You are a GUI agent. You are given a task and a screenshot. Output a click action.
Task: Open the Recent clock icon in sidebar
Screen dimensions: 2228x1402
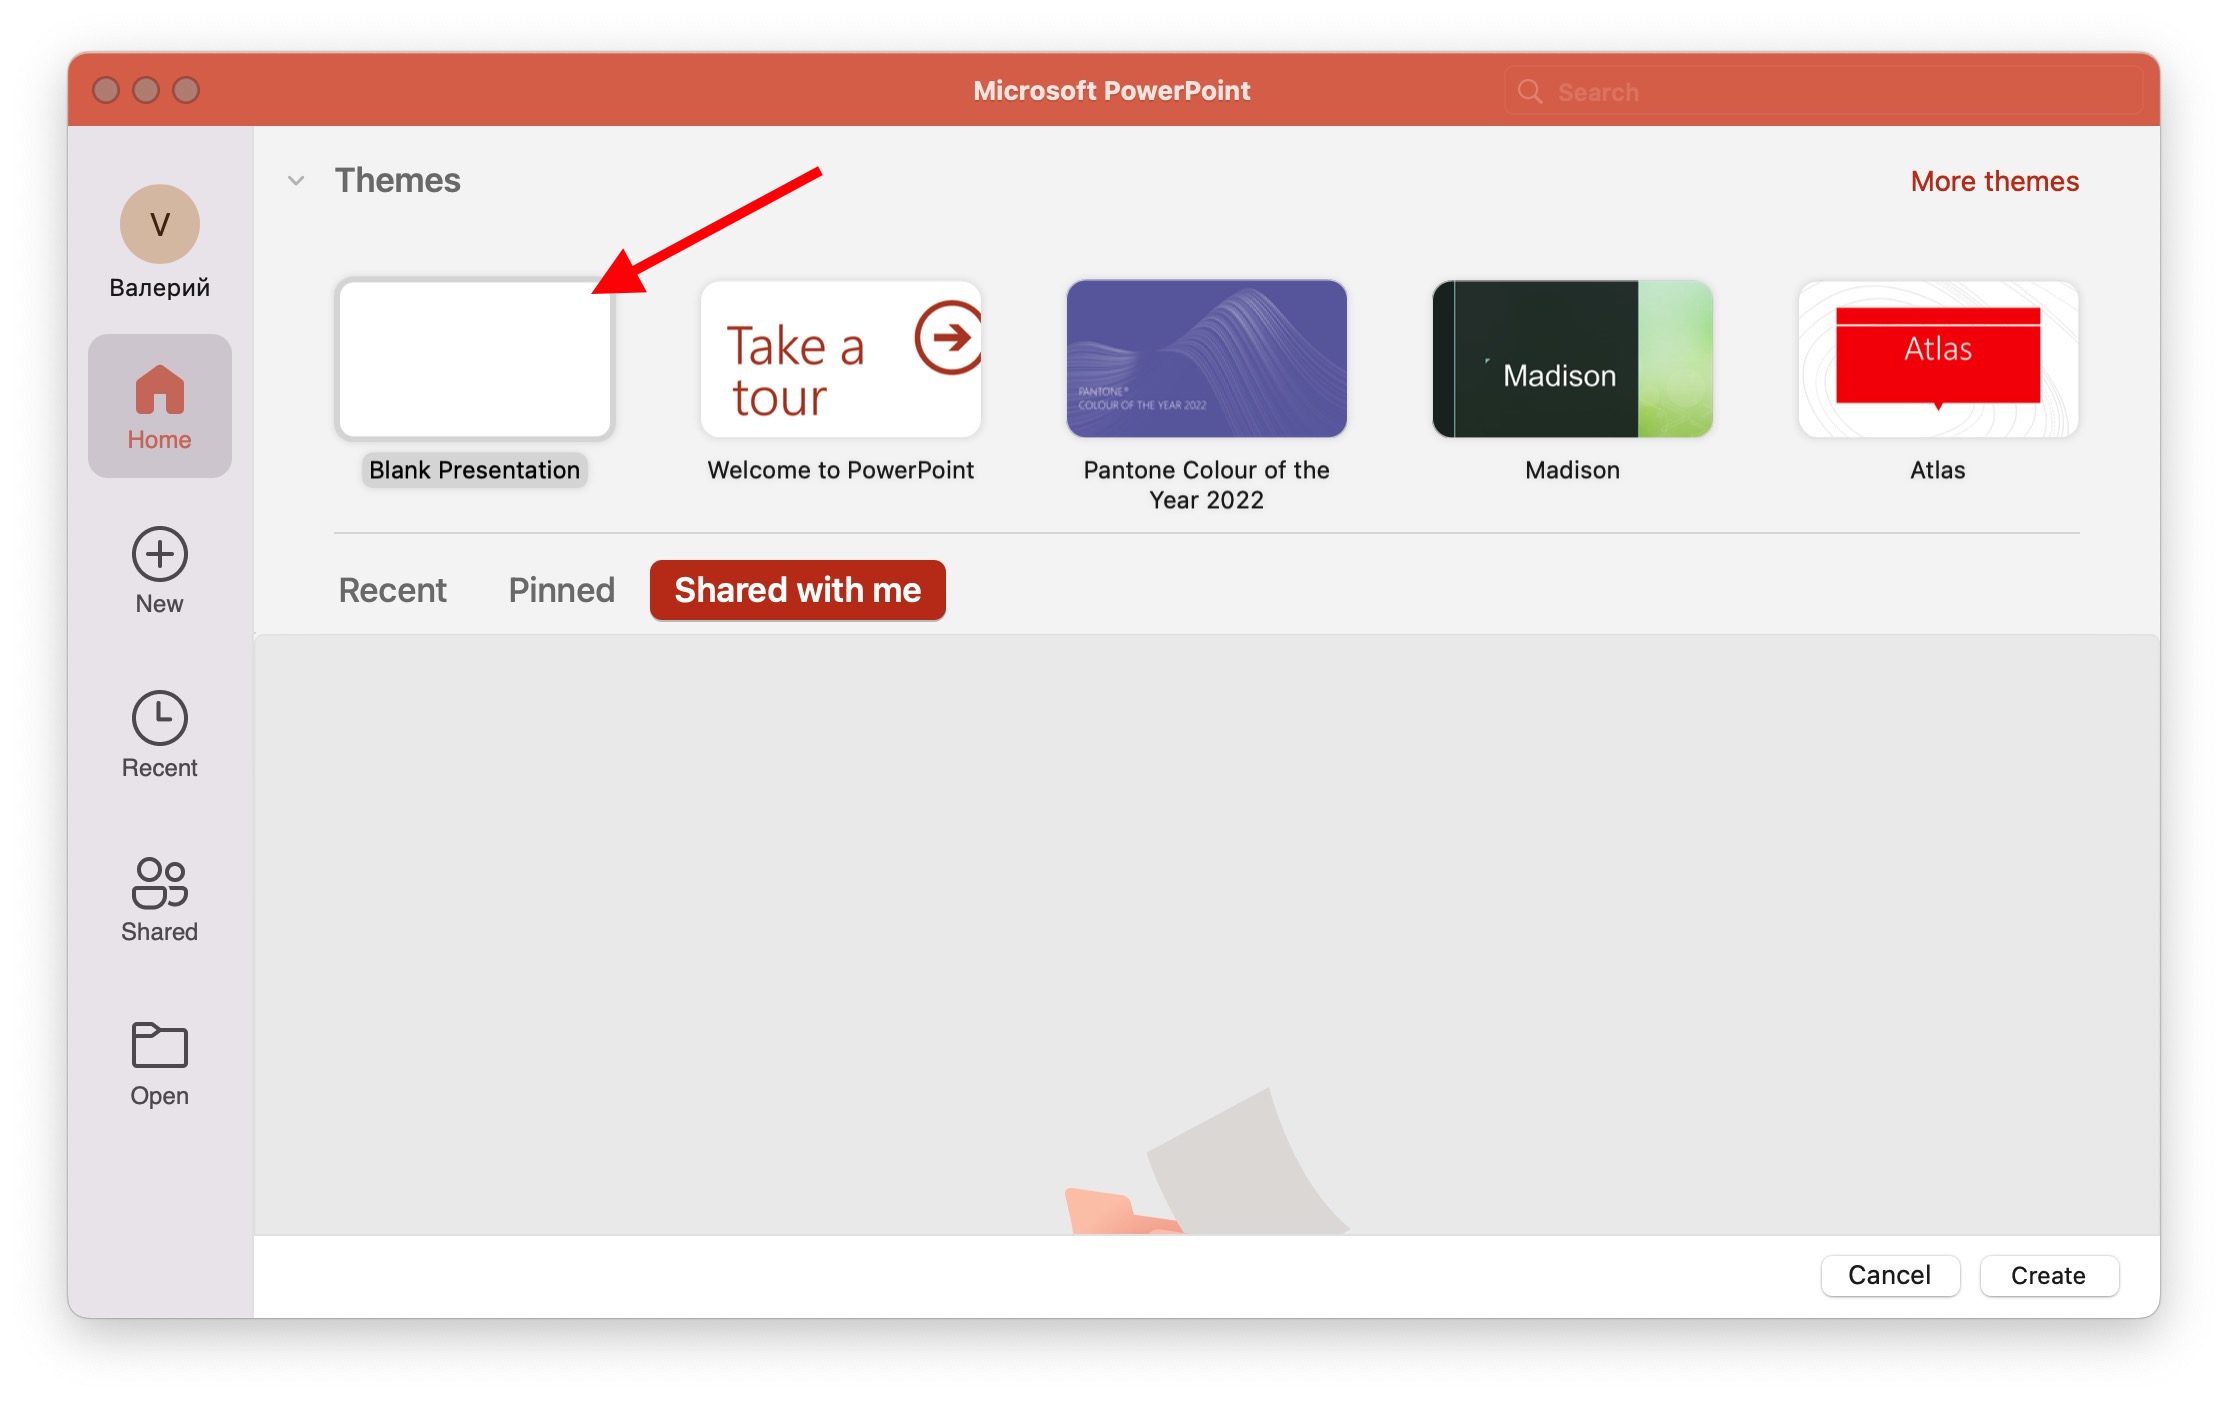click(160, 718)
